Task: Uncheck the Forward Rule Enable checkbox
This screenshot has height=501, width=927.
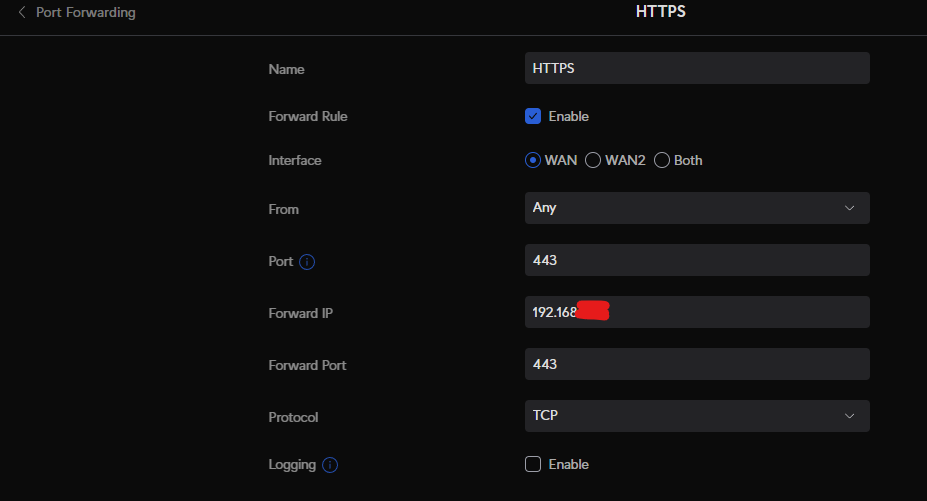Action: tap(533, 116)
